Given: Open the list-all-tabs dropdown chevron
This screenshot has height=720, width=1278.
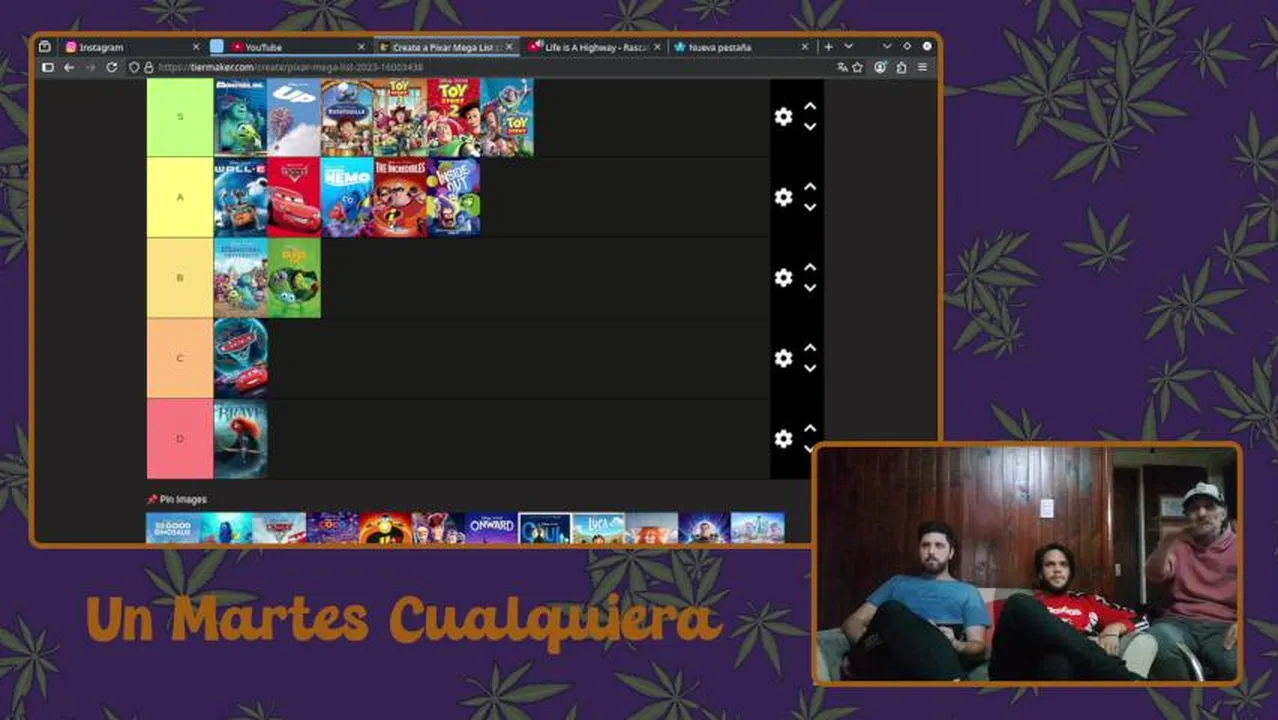Looking at the screenshot, I should coord(849,47).
